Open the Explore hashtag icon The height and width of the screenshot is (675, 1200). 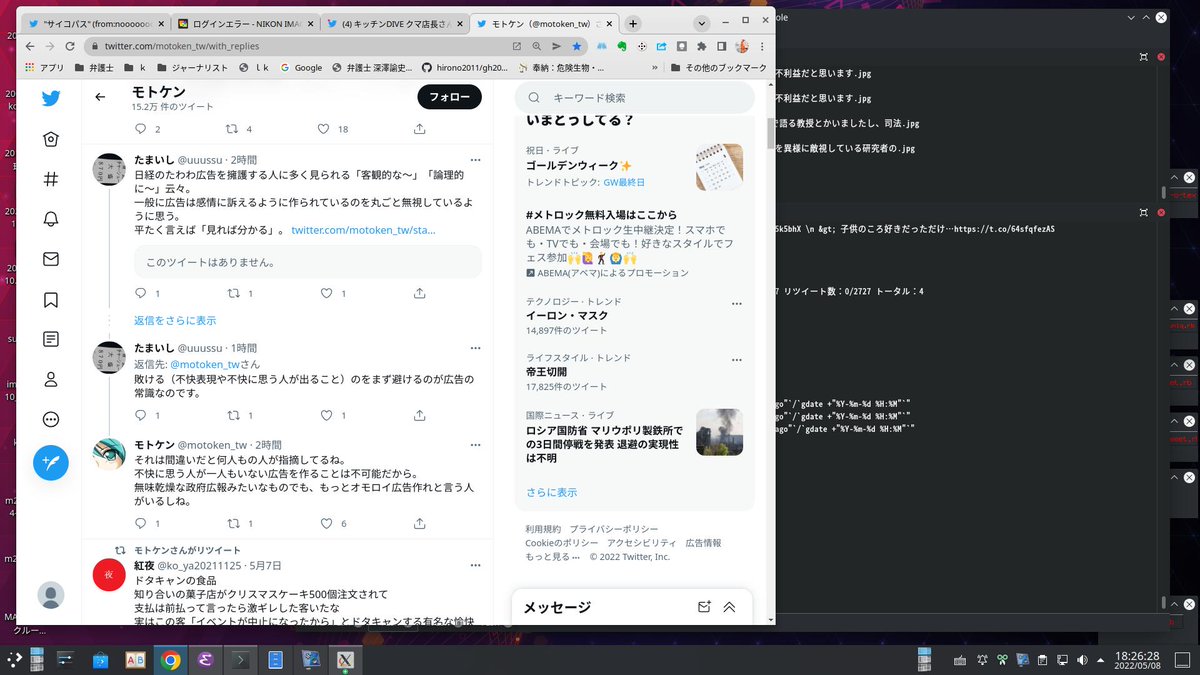[x=50, y=179]
